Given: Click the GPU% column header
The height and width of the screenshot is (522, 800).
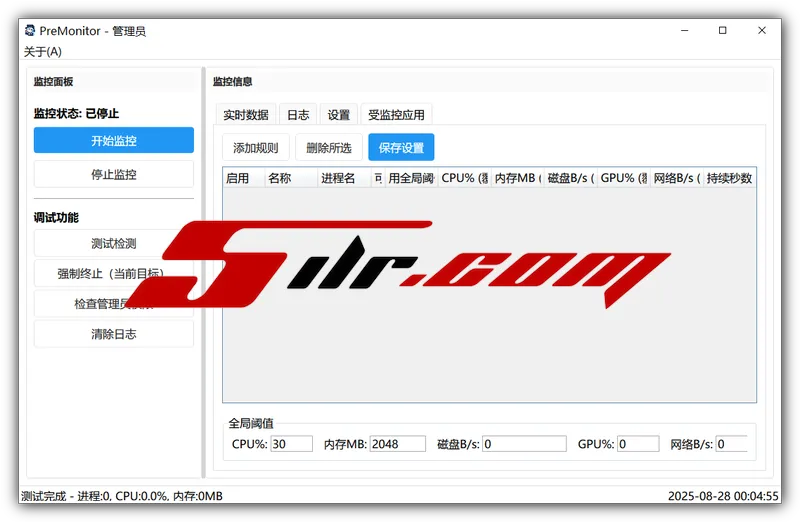Looking at the screenshot, I should coord(623,178).
